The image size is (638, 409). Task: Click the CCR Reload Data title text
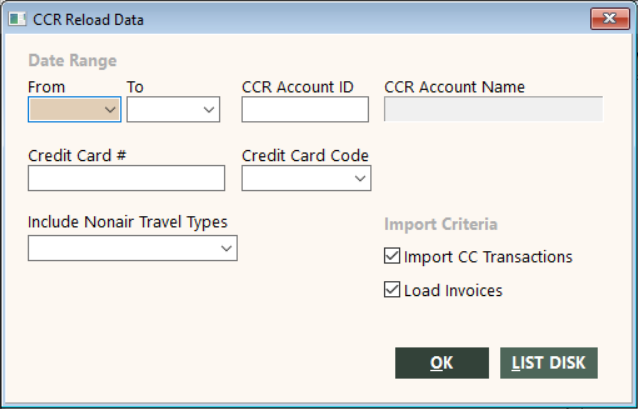point(88,20)
